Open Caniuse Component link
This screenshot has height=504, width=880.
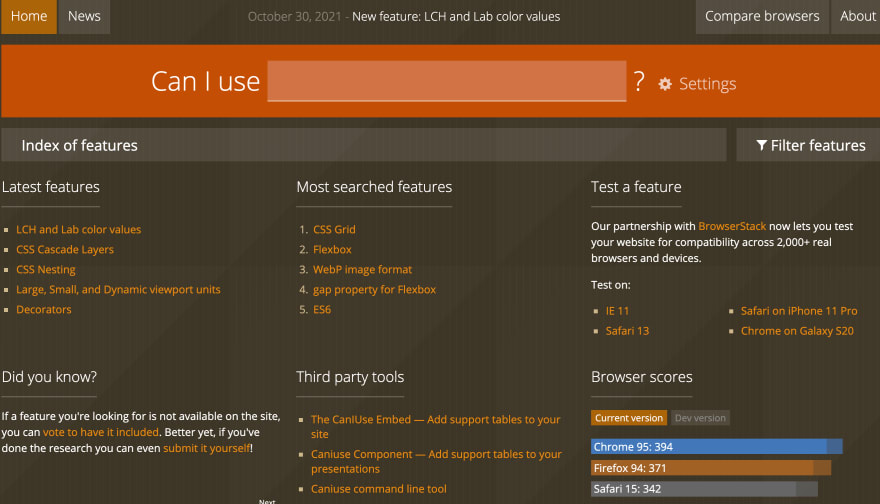[436, 461]
